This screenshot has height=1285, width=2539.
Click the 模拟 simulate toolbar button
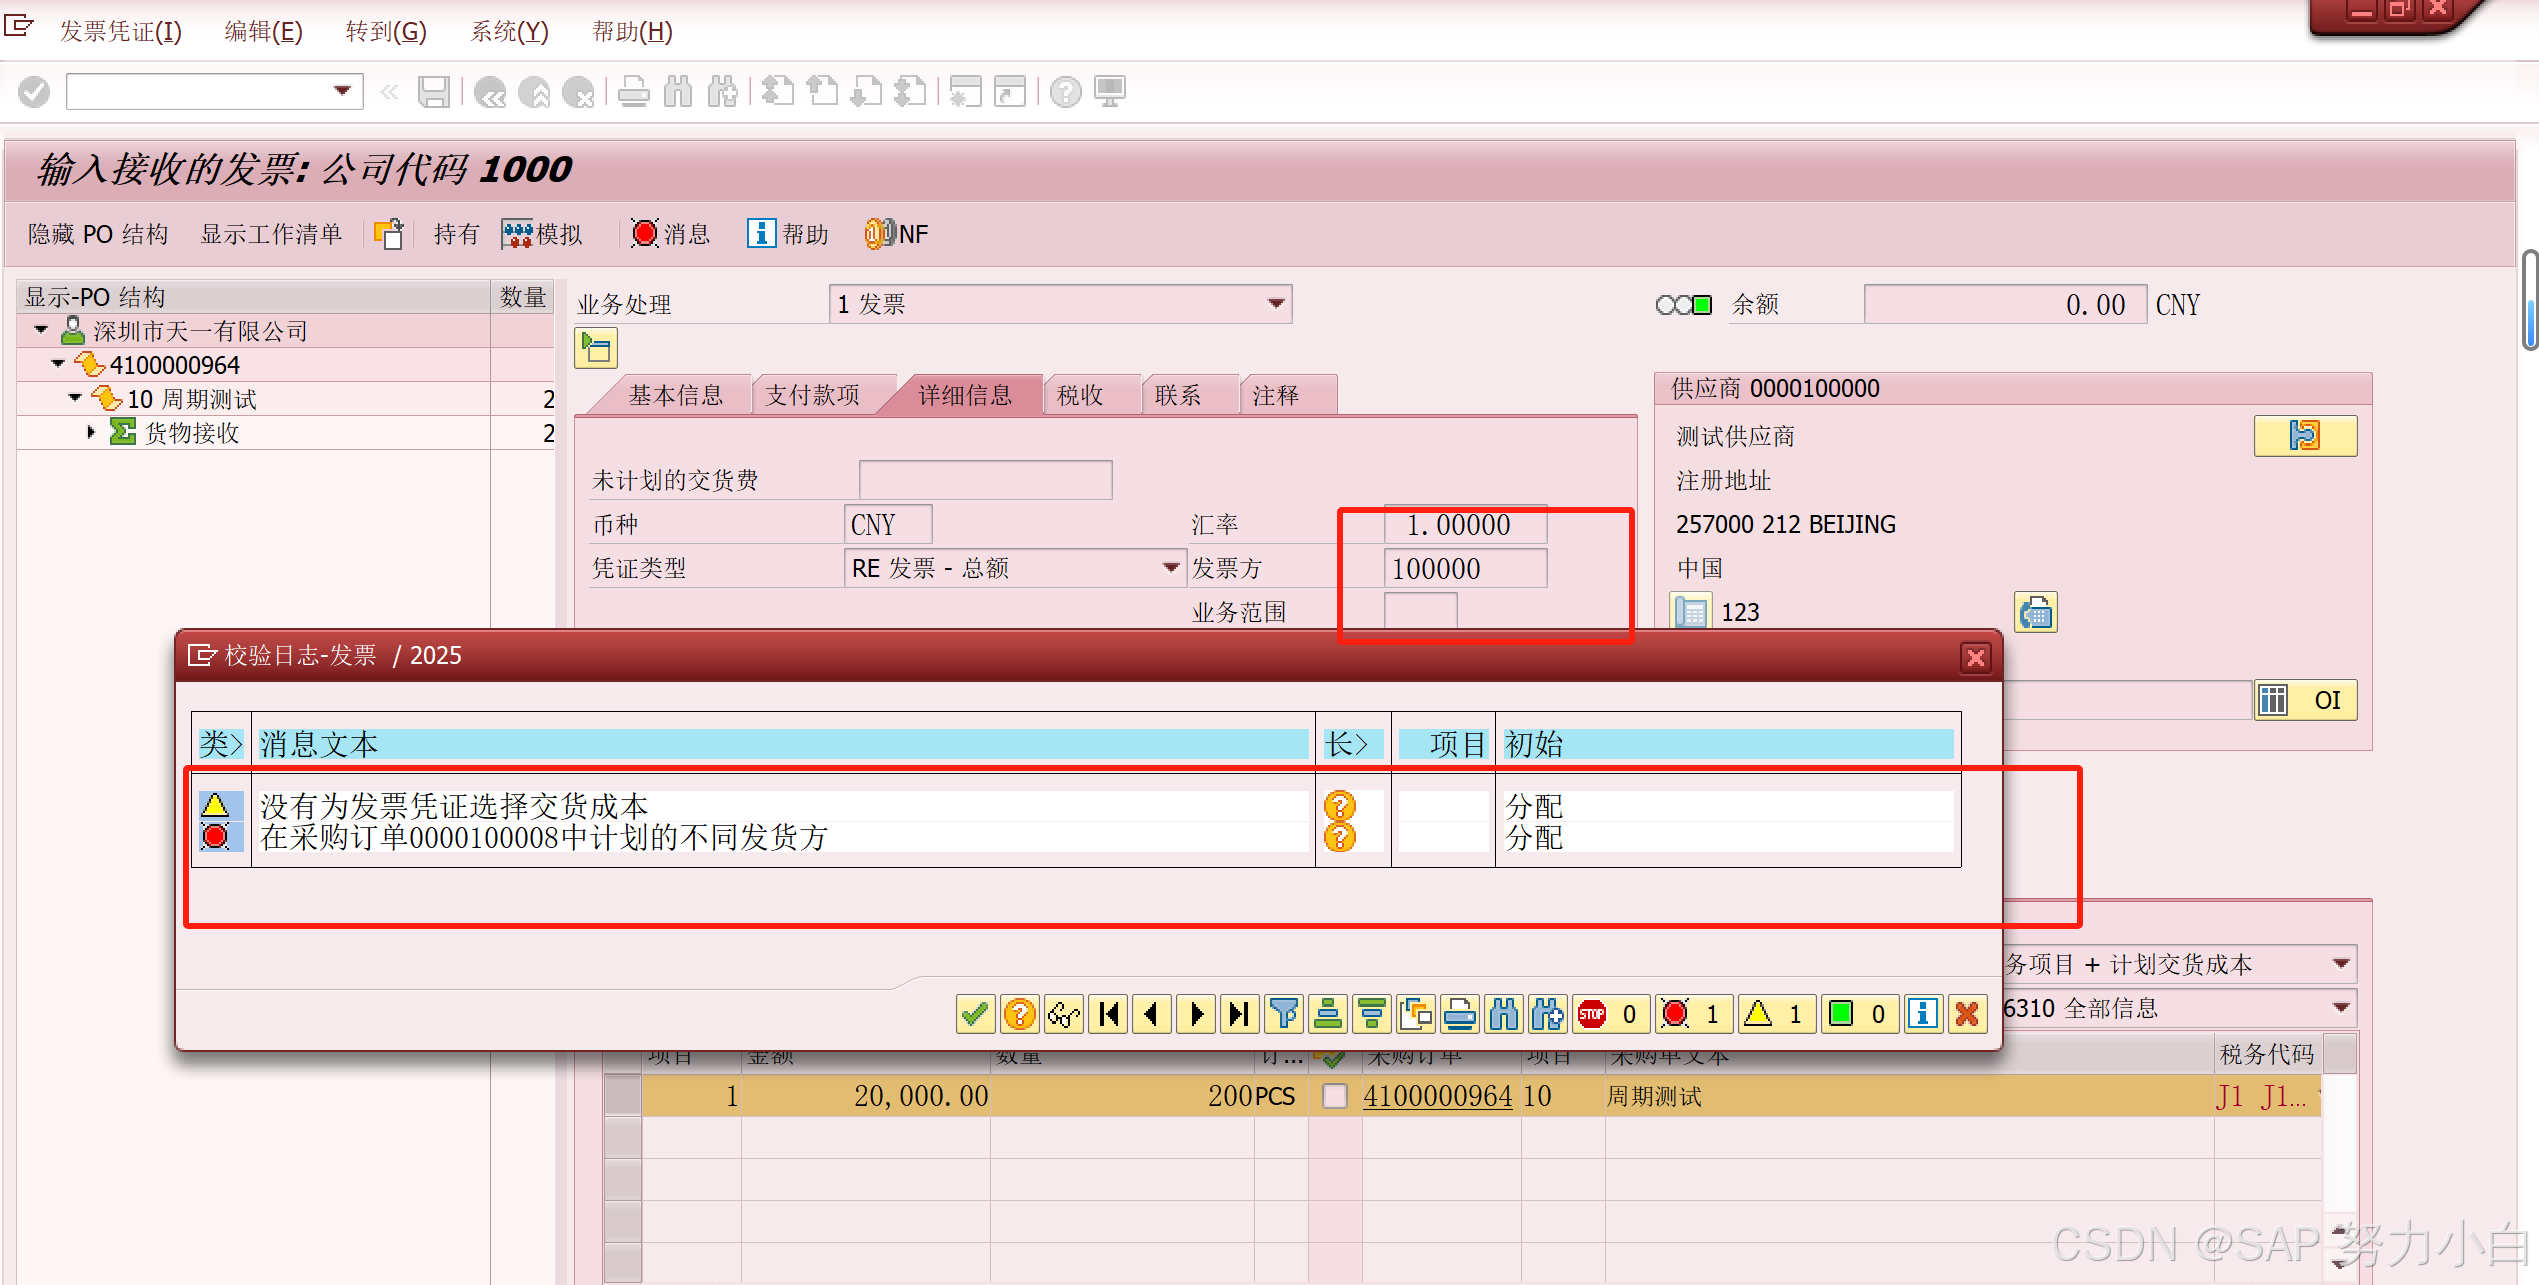tap(543, 234)
